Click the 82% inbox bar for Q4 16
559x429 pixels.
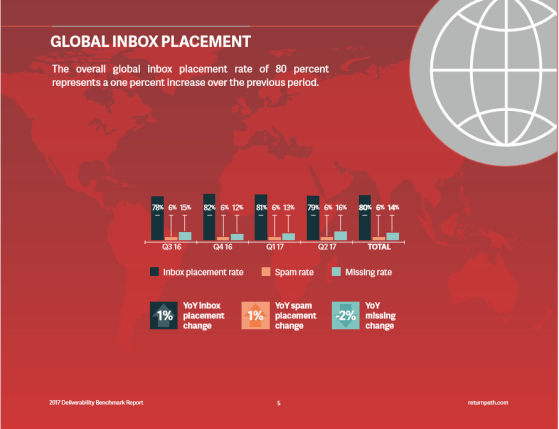pyautogui.click(x=209, y=217)
